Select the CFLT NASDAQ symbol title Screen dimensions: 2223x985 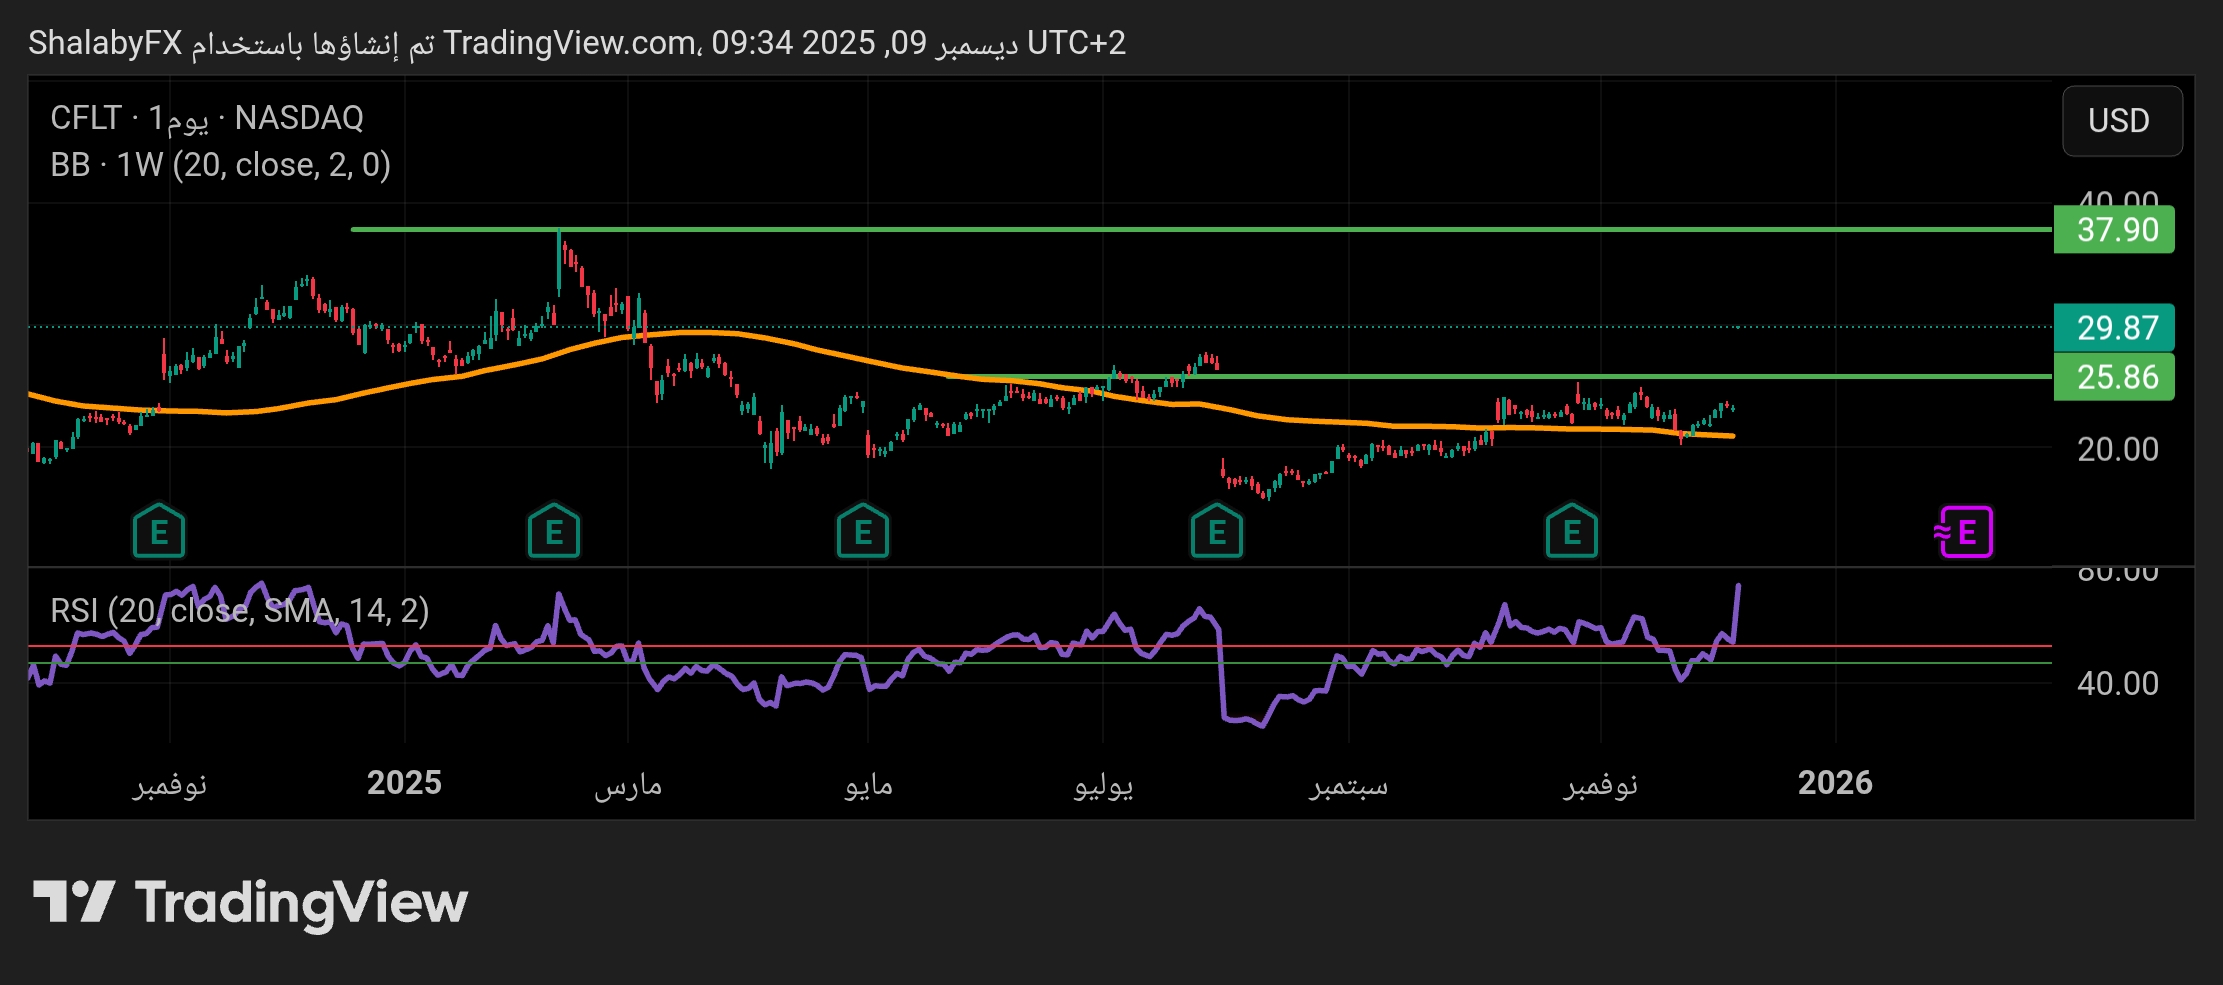pos(207,118)
